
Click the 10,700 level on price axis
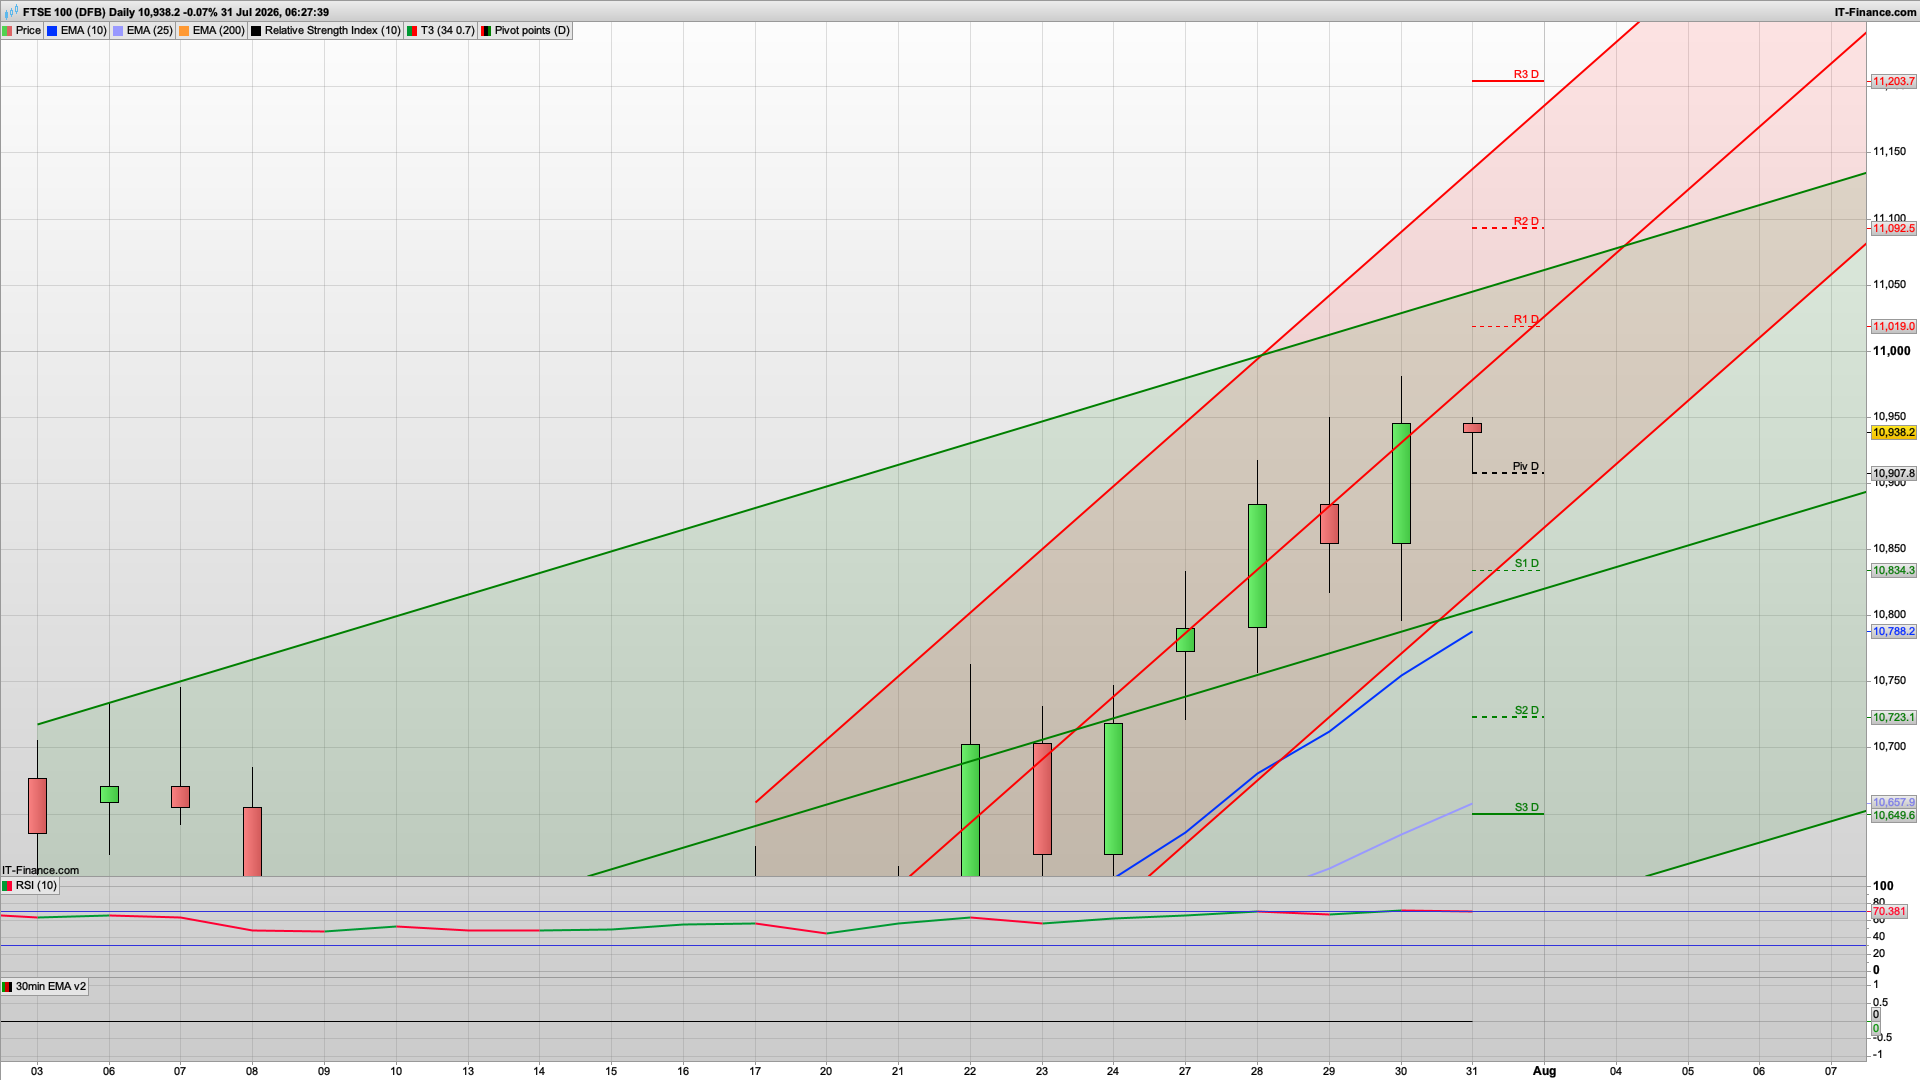click(x=1889, y=747)
